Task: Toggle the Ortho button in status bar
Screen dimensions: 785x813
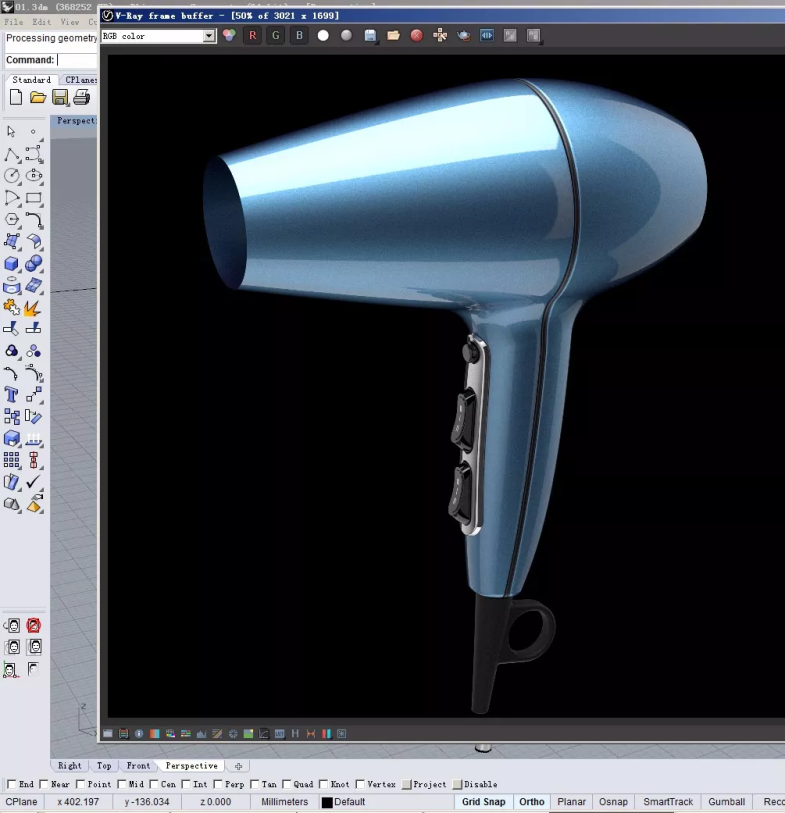Action: pyautogui.click(x=531, y=802)
